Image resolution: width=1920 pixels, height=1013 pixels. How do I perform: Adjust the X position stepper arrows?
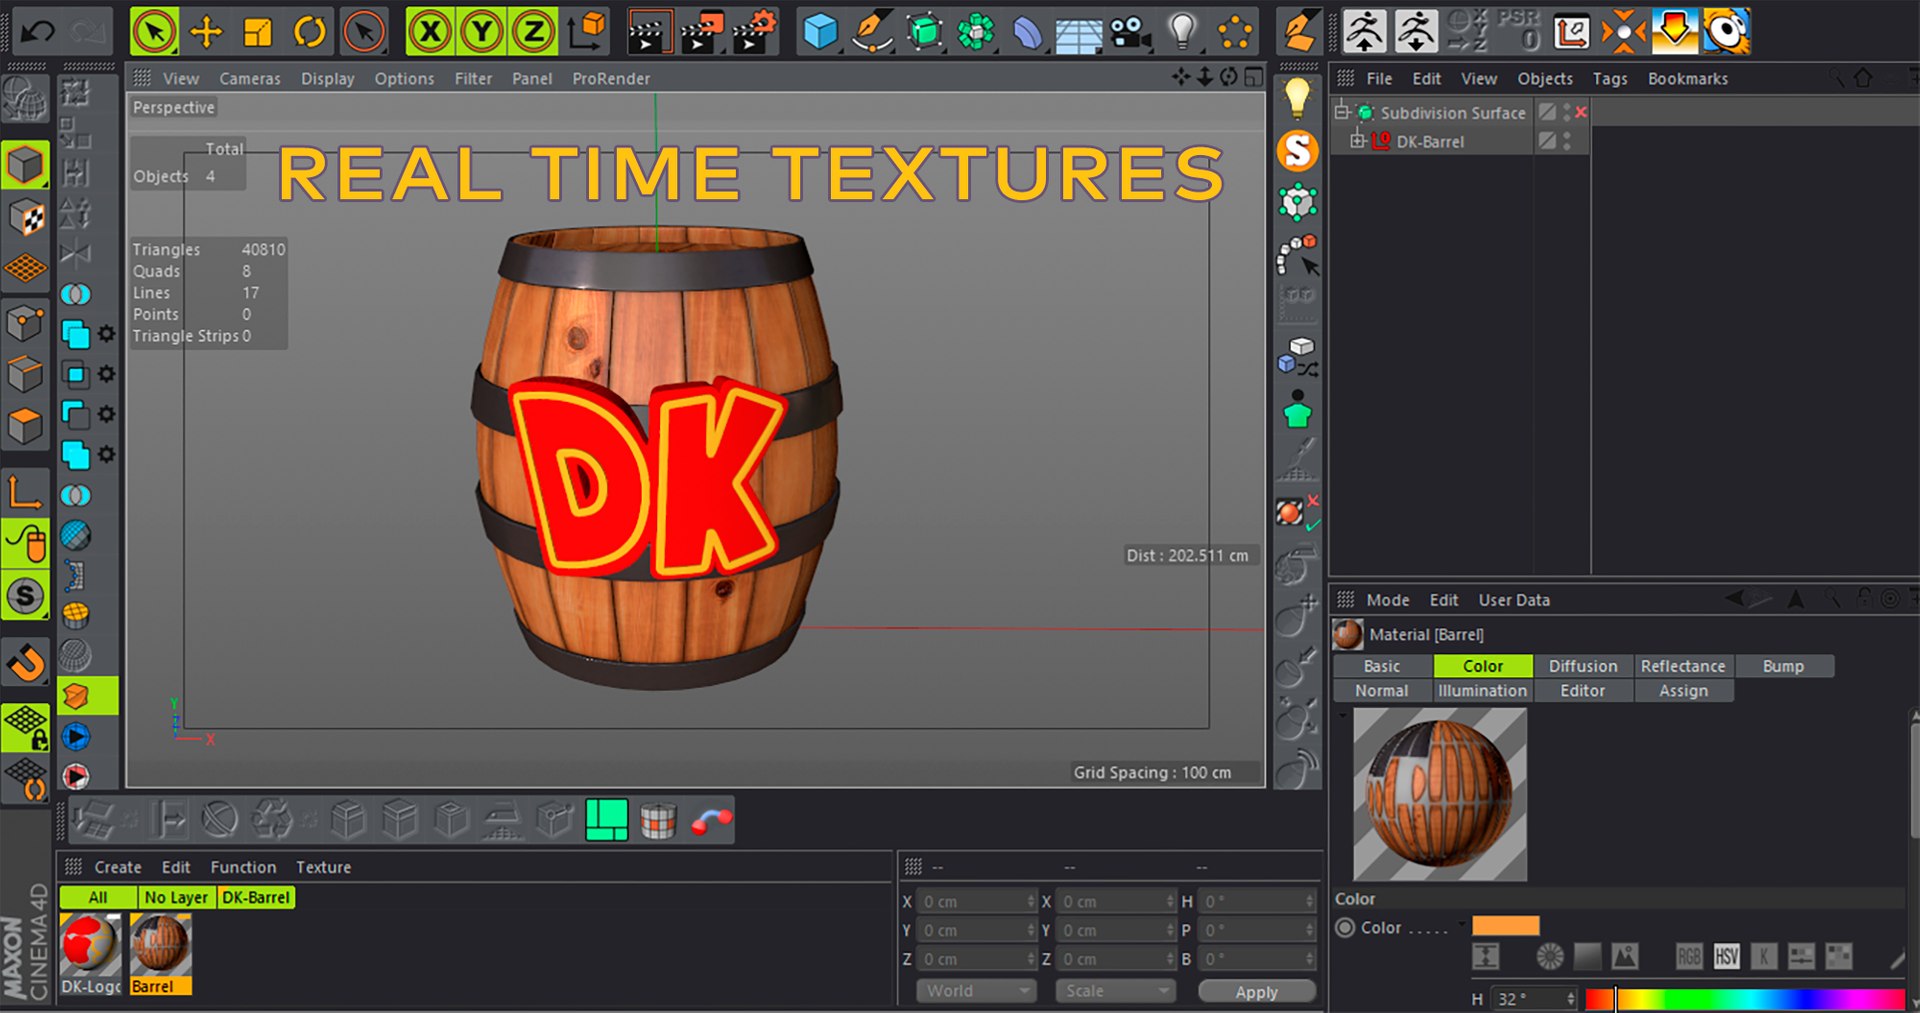1030,902
